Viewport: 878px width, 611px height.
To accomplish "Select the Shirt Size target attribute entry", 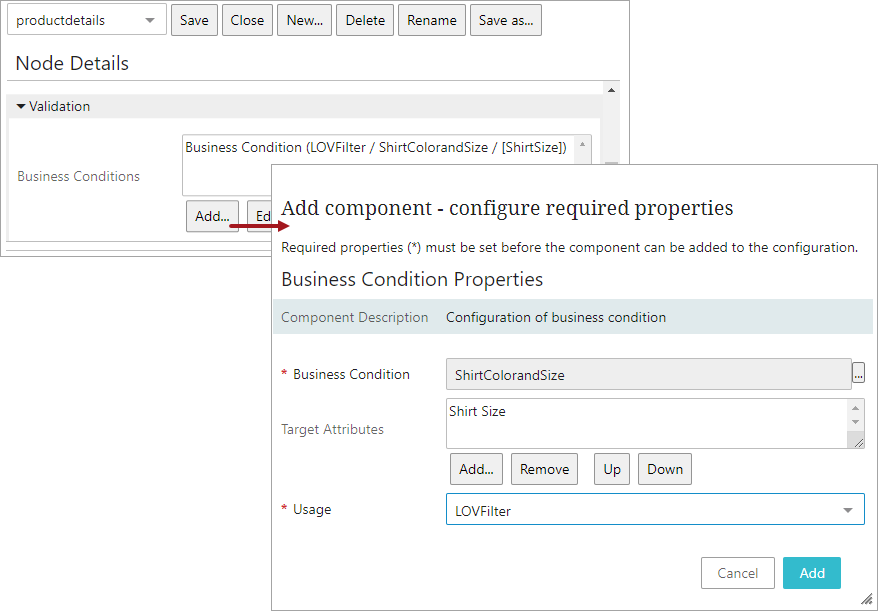I will click(478, 411).
